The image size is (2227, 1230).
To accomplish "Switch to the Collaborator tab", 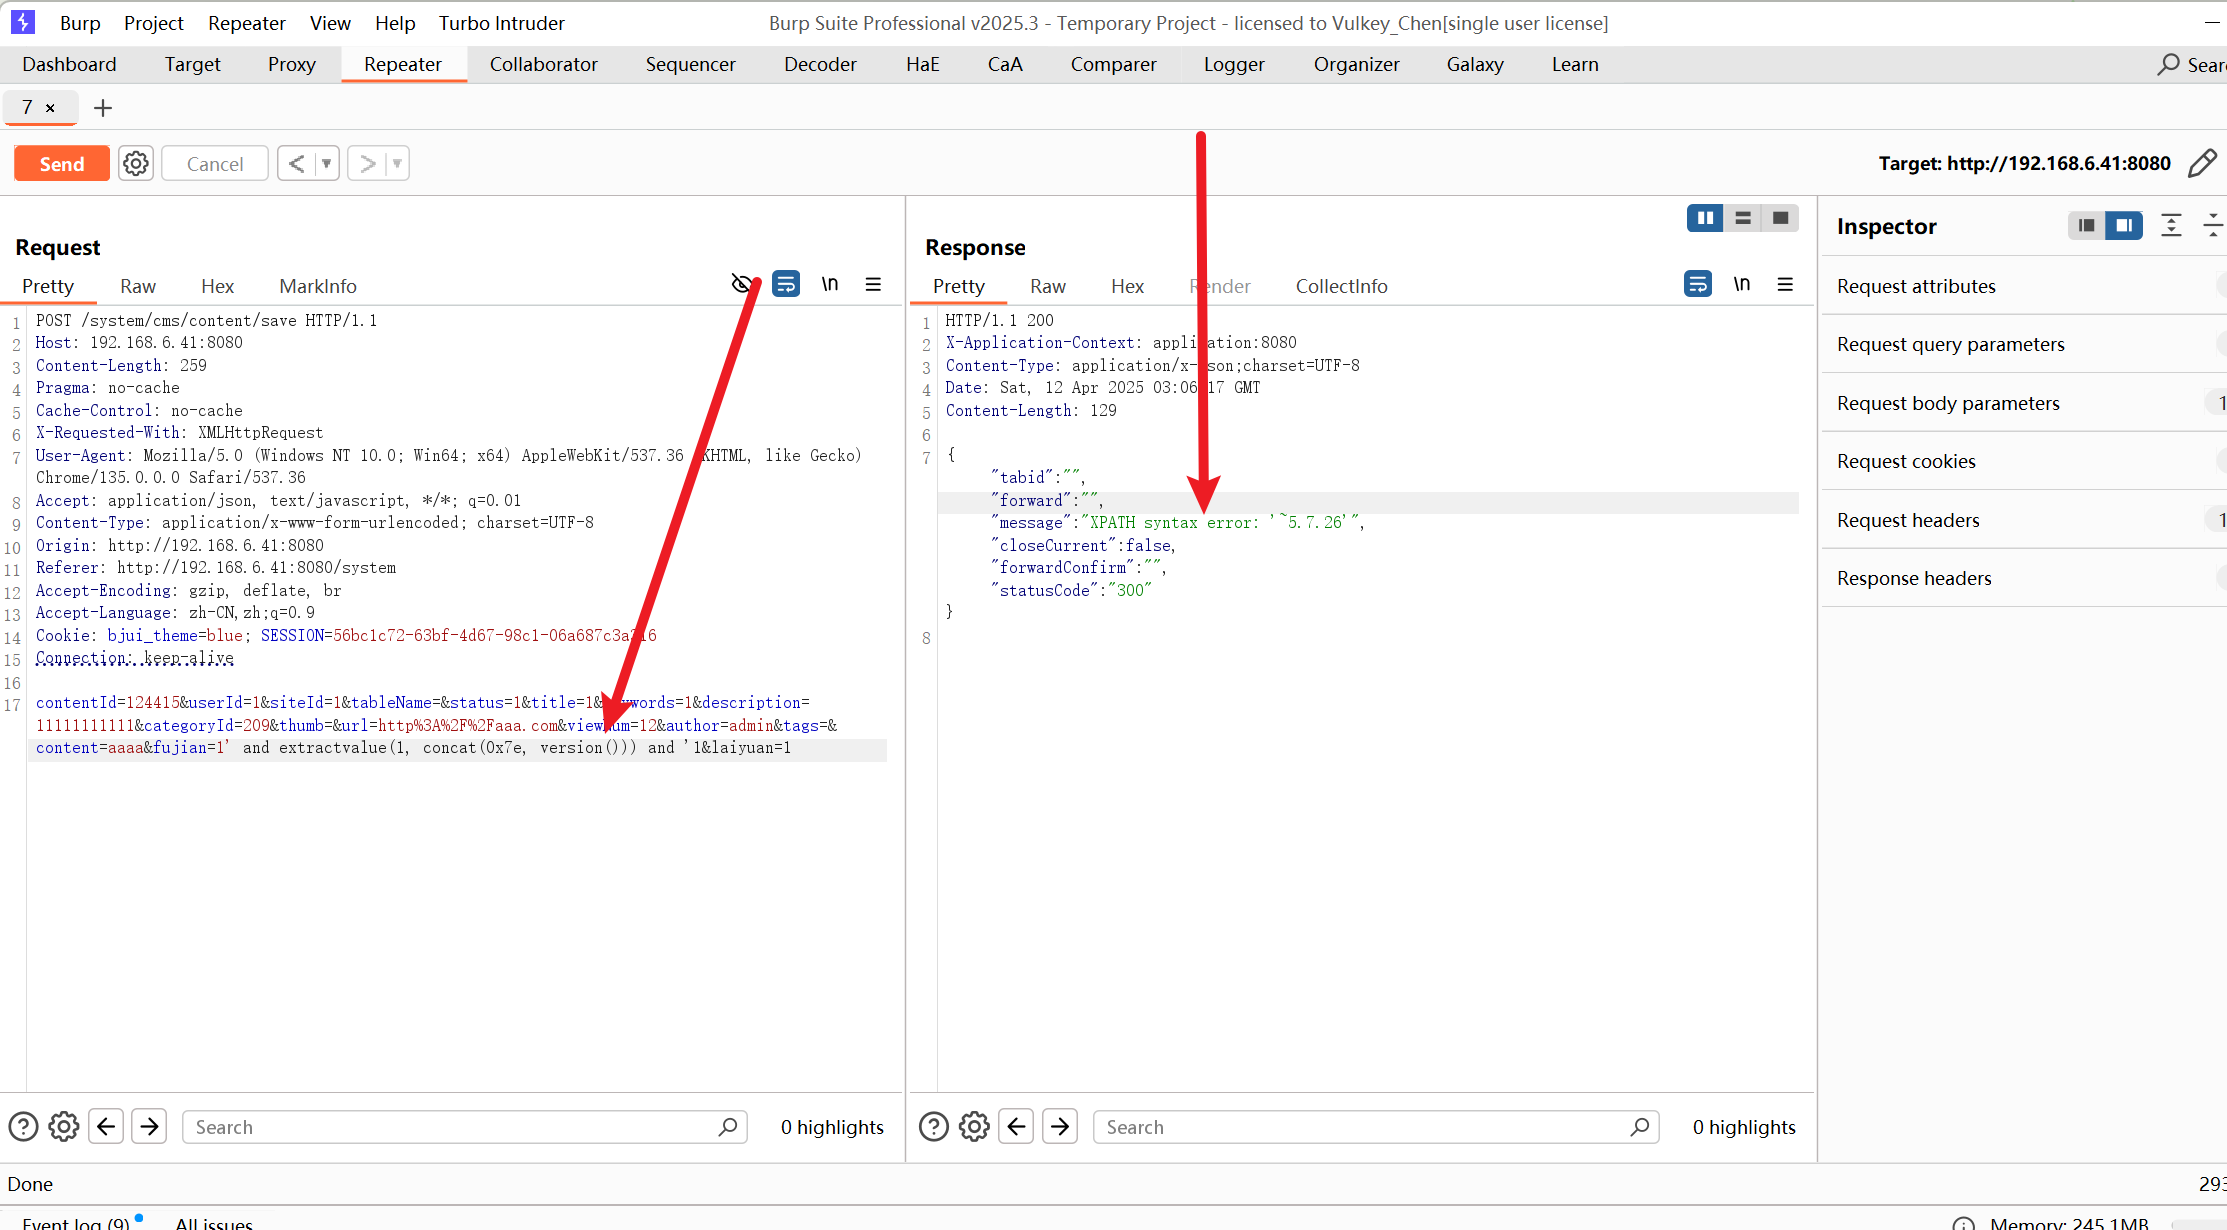I will click(x=543, y=64).
